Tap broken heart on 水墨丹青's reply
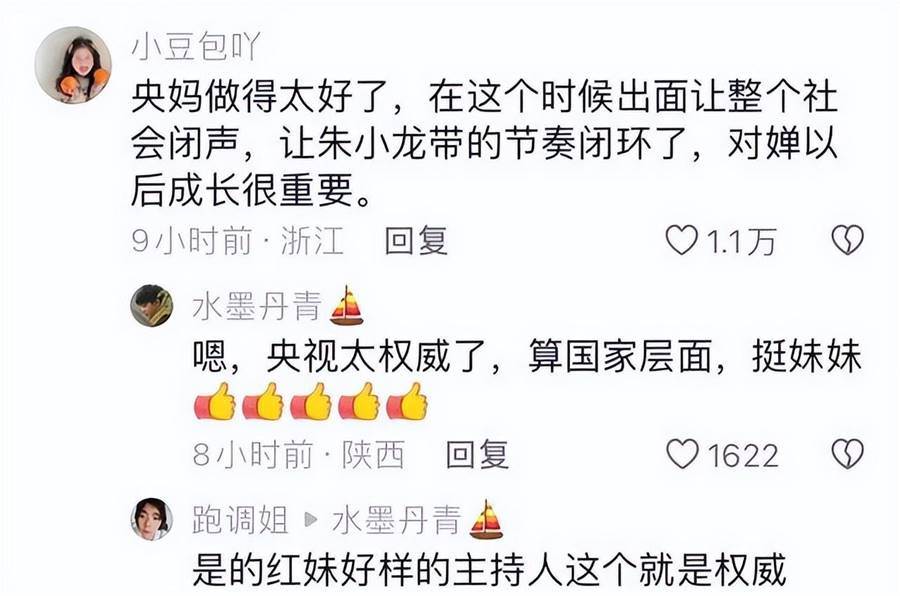 point(848,454)
